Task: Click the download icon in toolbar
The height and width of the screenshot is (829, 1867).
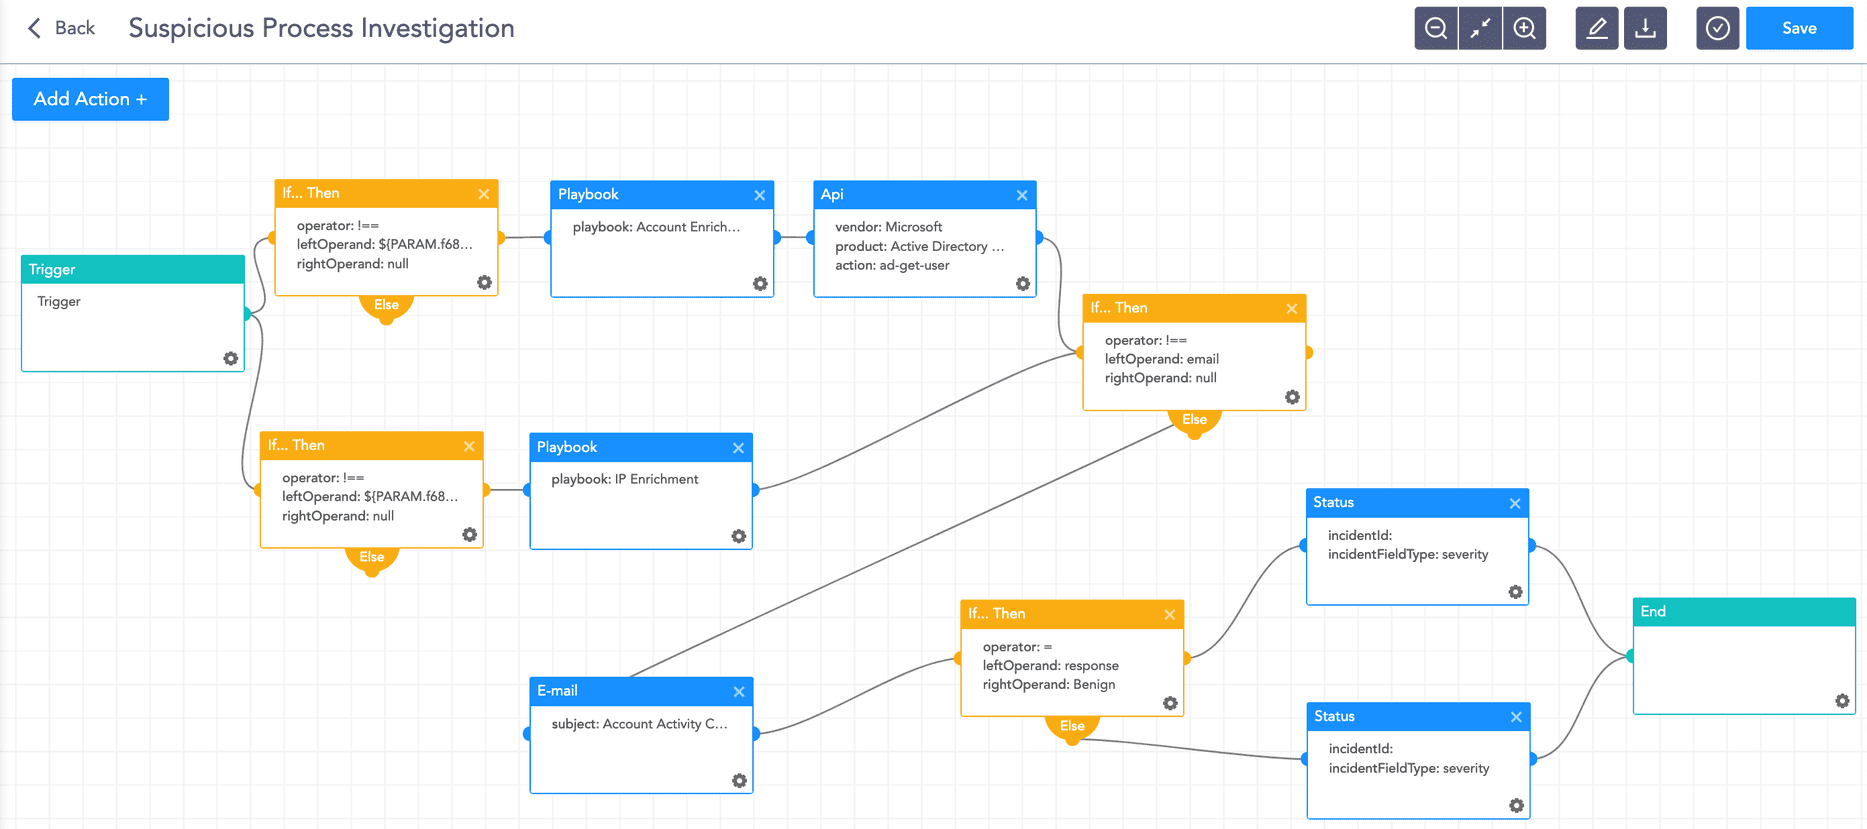Action: click(1645, 28)
